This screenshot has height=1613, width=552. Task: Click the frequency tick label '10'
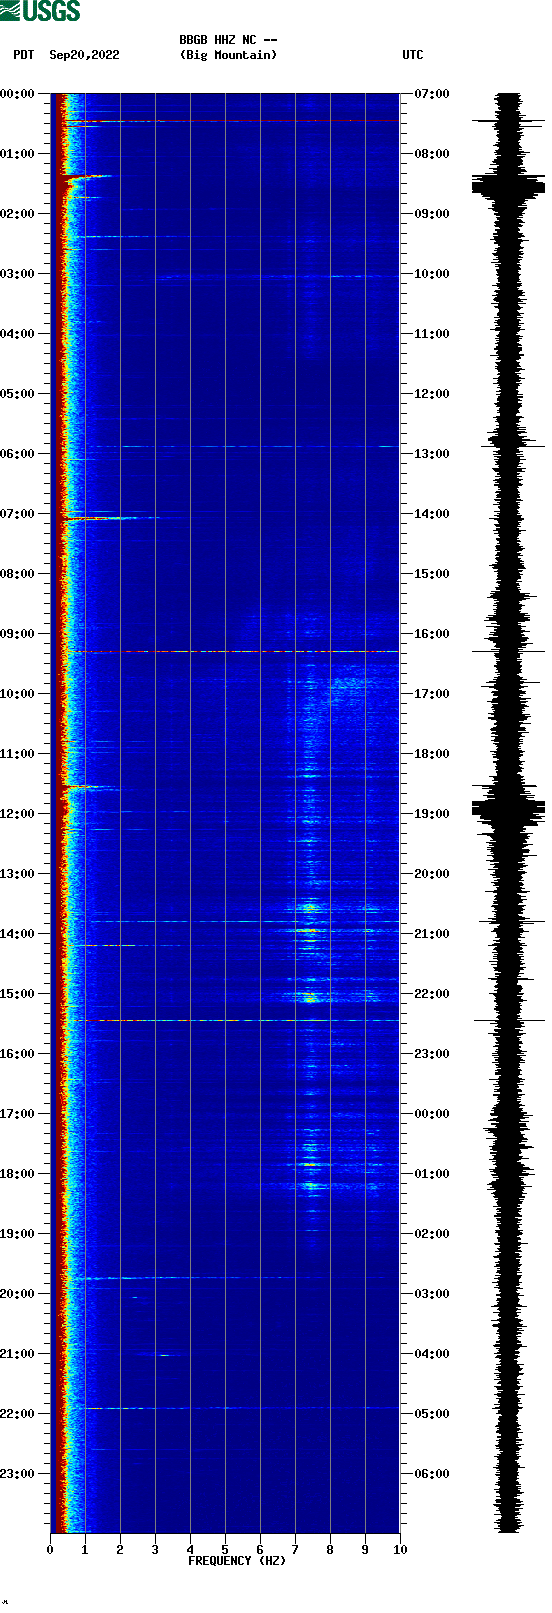pos(400,1550)
